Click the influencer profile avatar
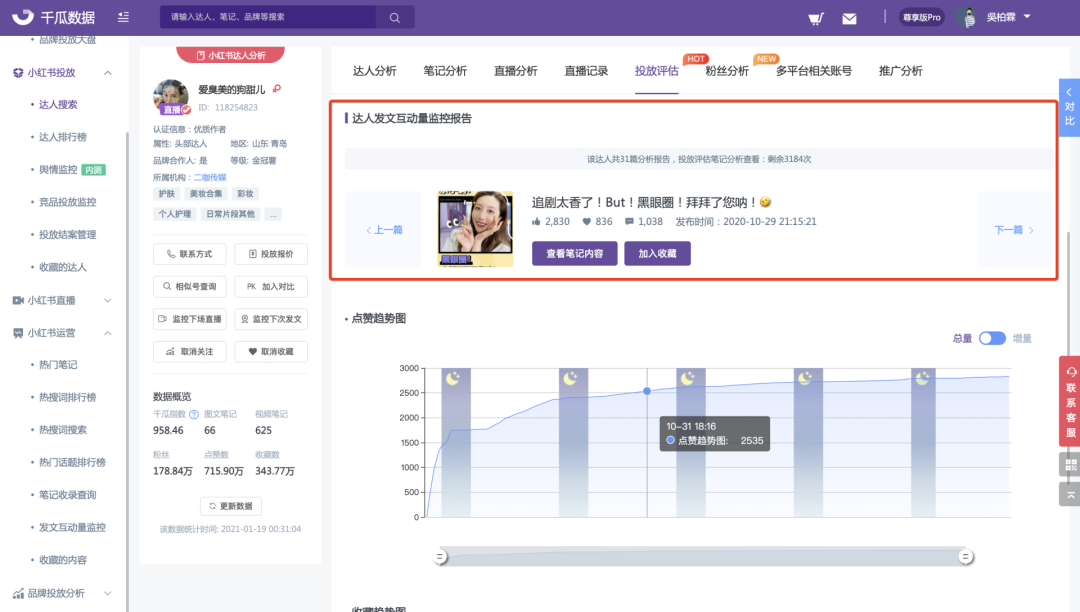1080x612 pixels. 171,97
